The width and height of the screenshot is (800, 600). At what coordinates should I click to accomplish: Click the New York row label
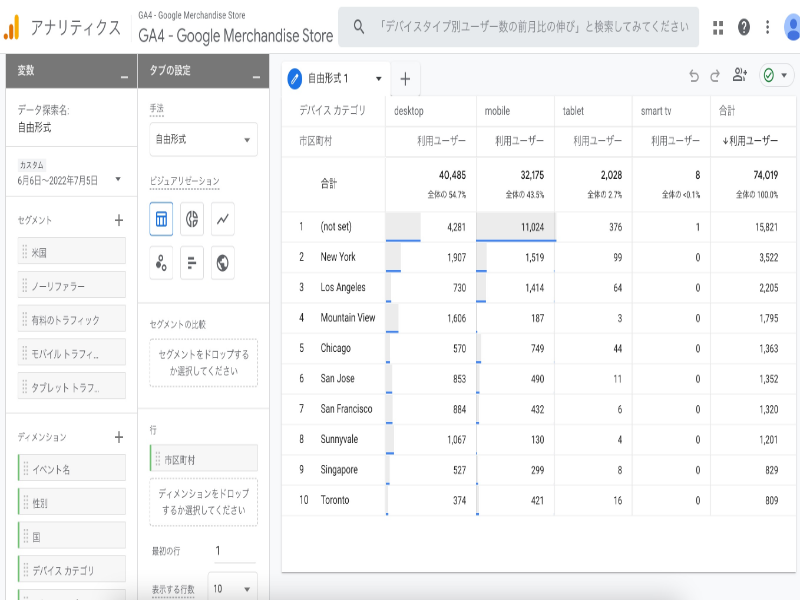click(338, 257)
